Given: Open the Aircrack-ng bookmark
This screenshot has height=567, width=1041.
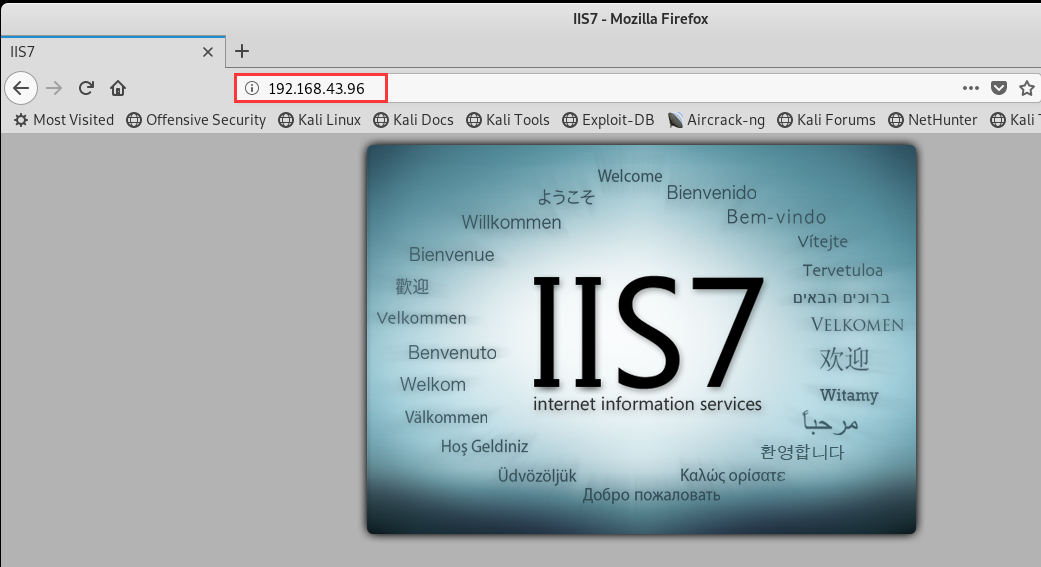Looking at the screenshot, I should (716, 120).
